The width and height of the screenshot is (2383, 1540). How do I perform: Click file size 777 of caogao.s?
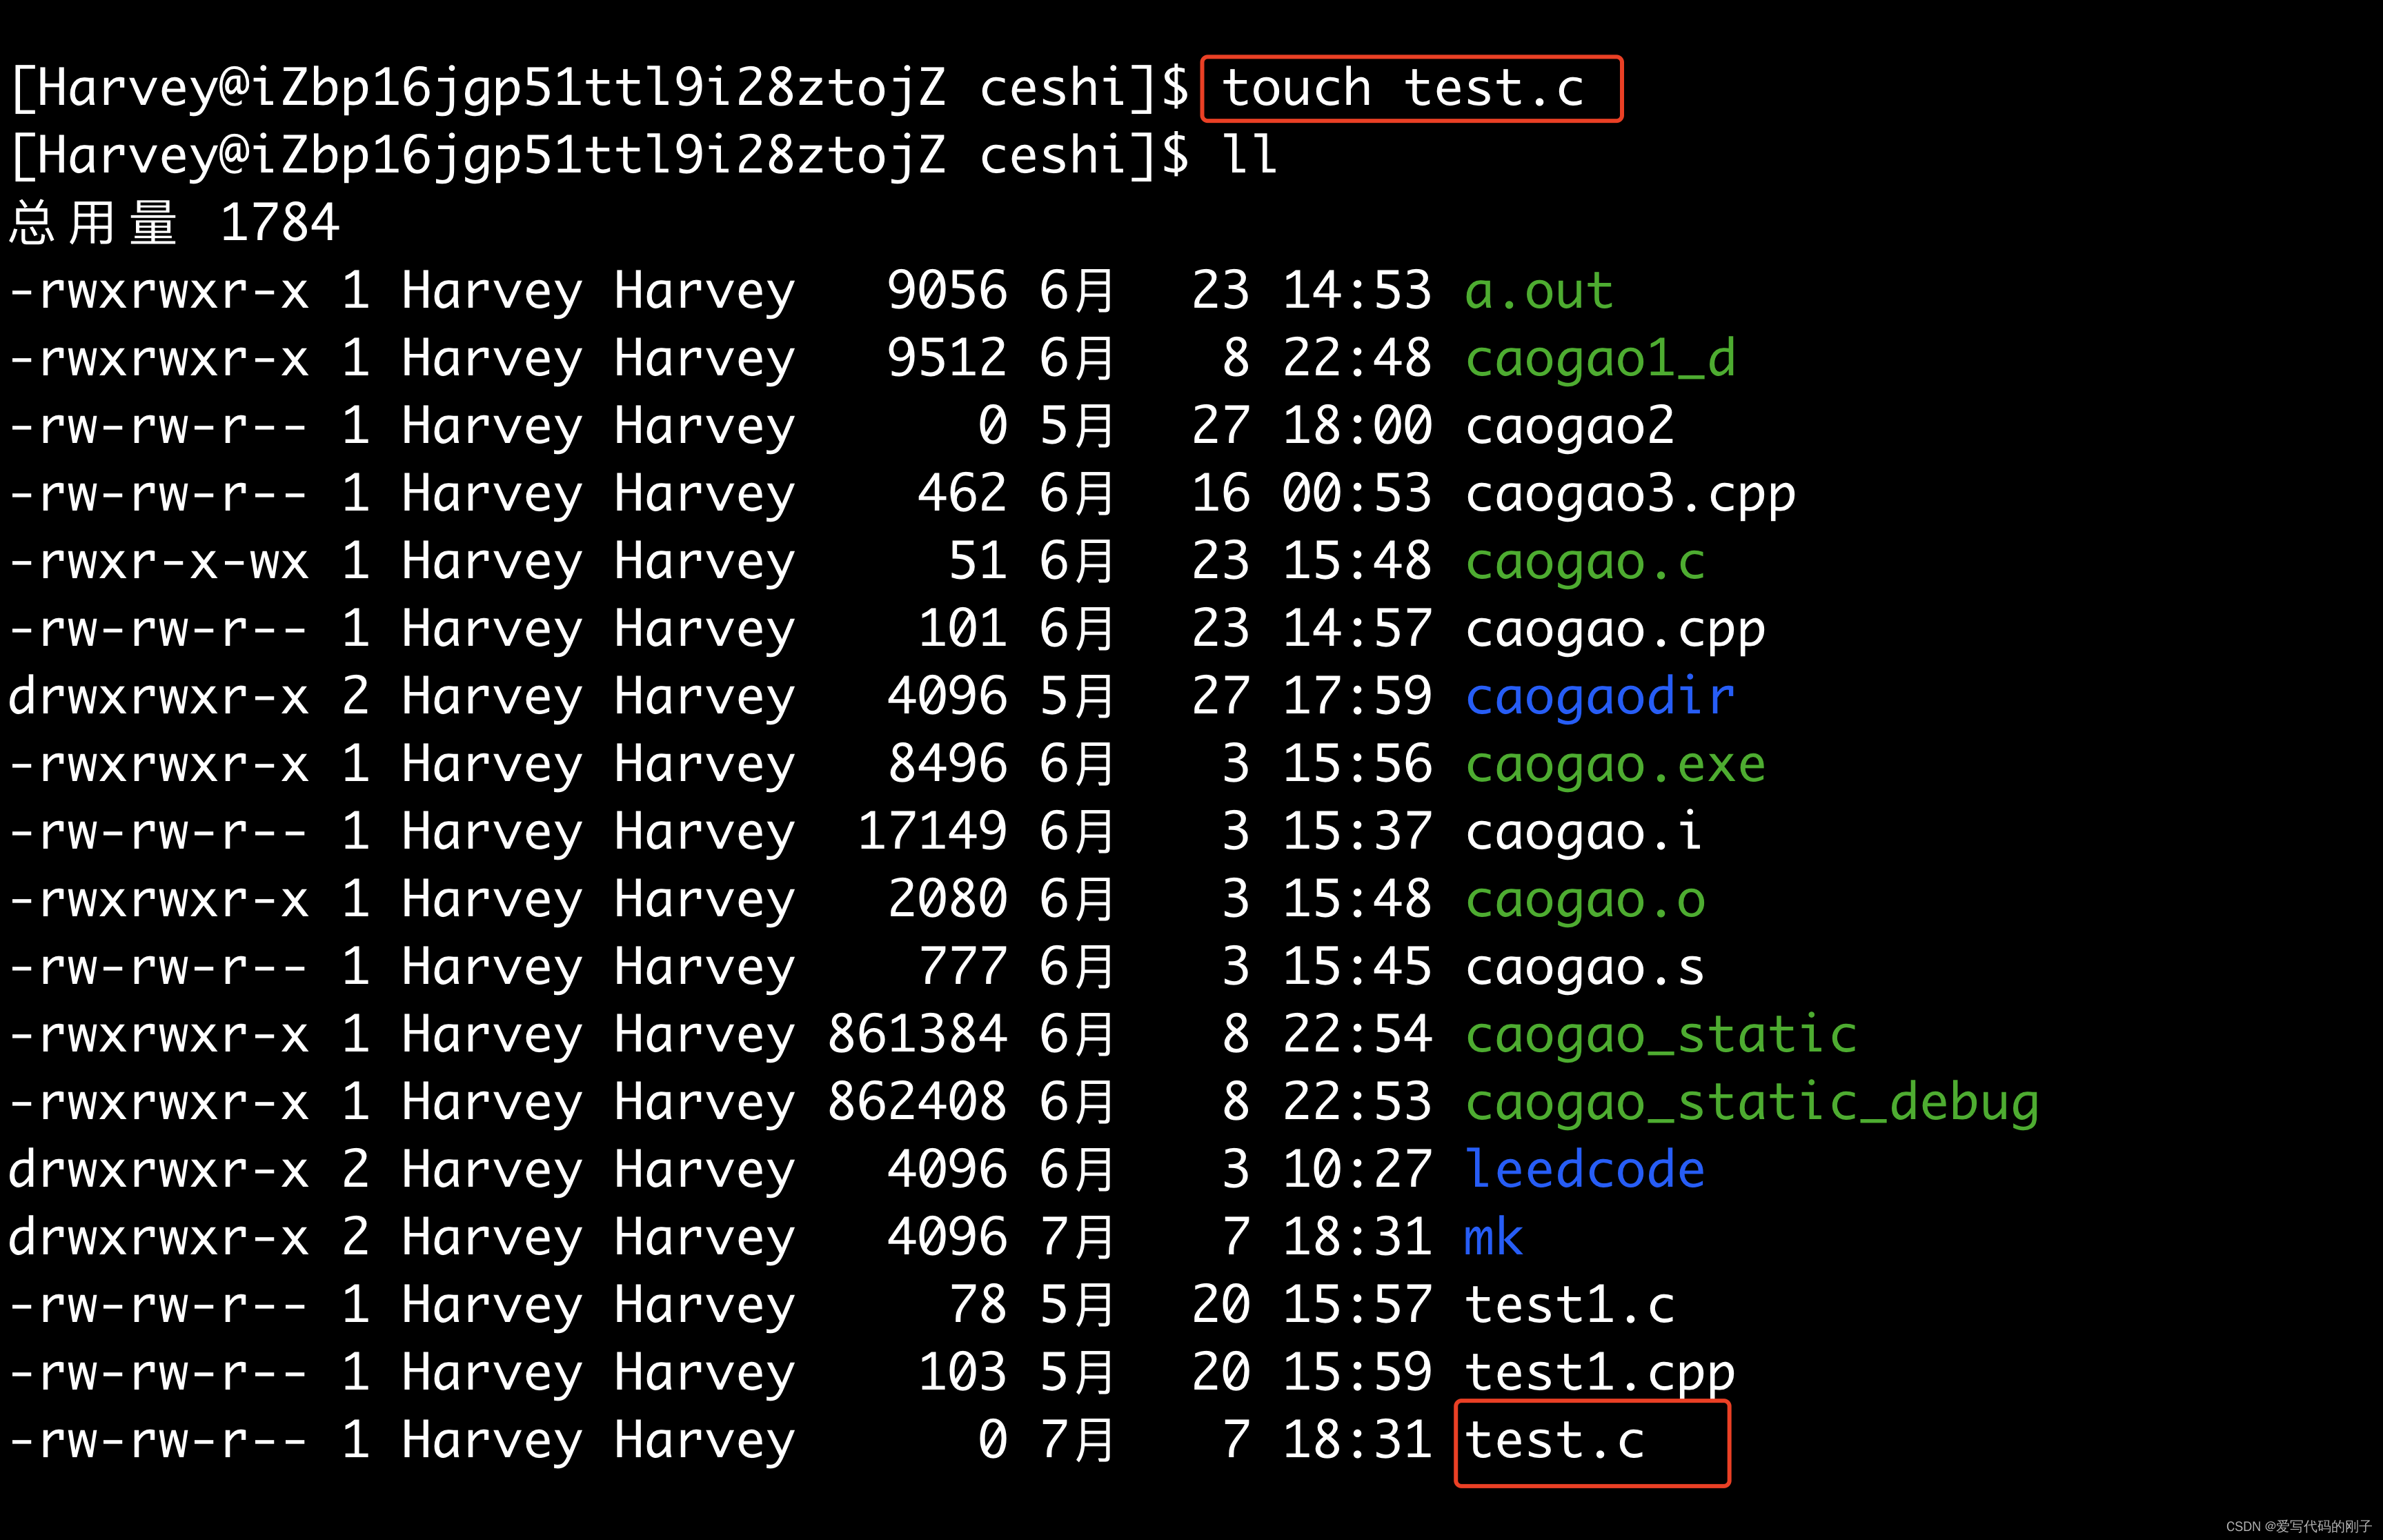tap(962, 967)
